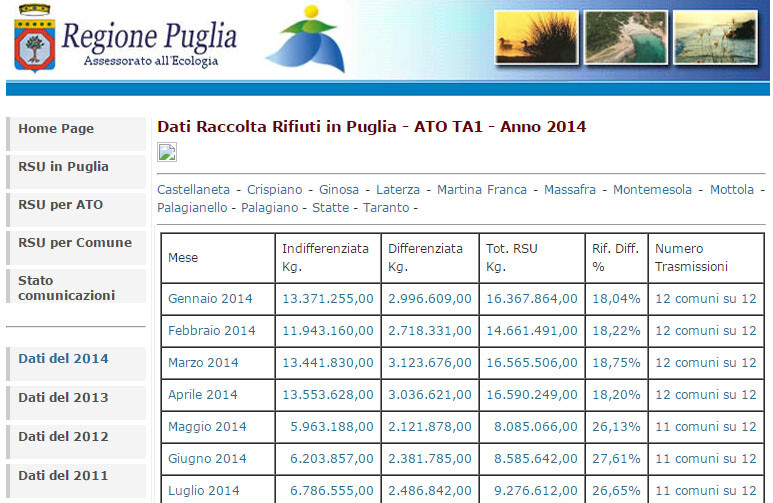Select RSU per ATO sidebar item

coord(76,210)
